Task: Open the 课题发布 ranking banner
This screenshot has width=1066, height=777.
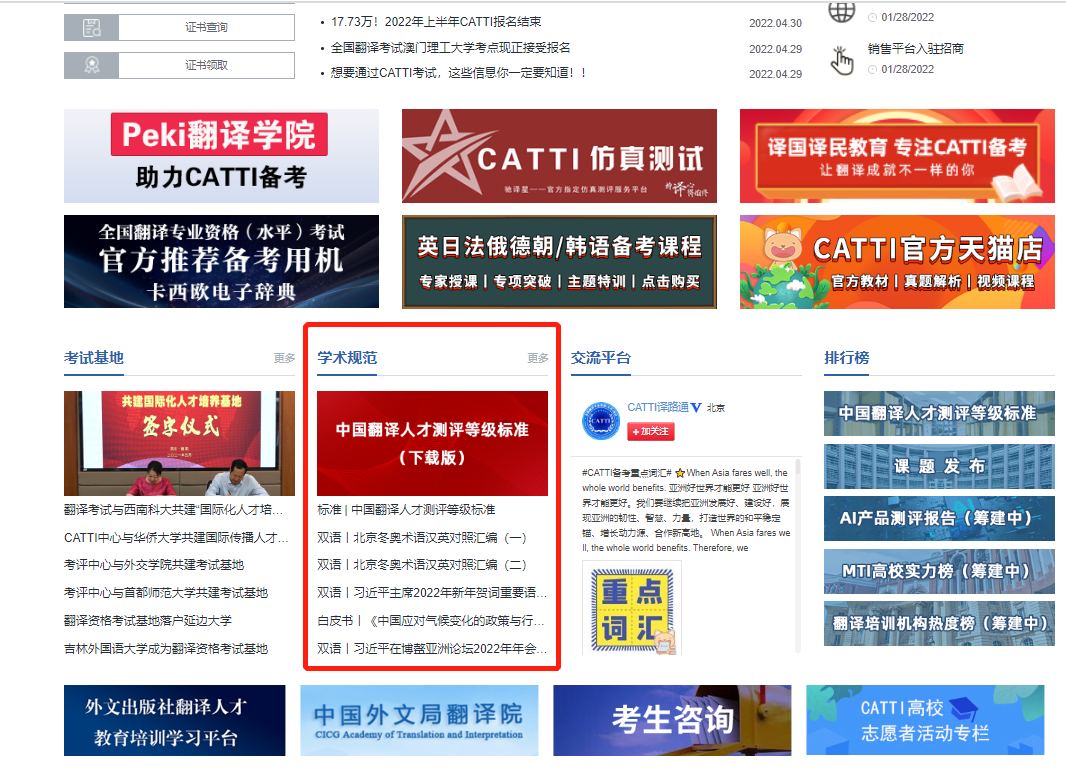Action: coord(940,466)
